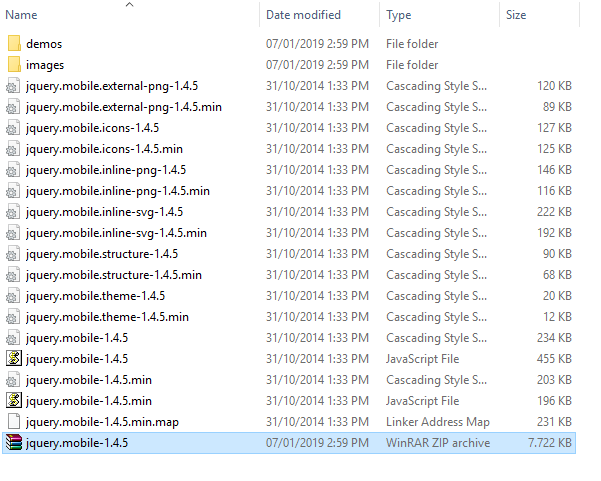Click the '231 KB' size cell
This screenshot has width=601, height=481.
click(x=554, y=422)
